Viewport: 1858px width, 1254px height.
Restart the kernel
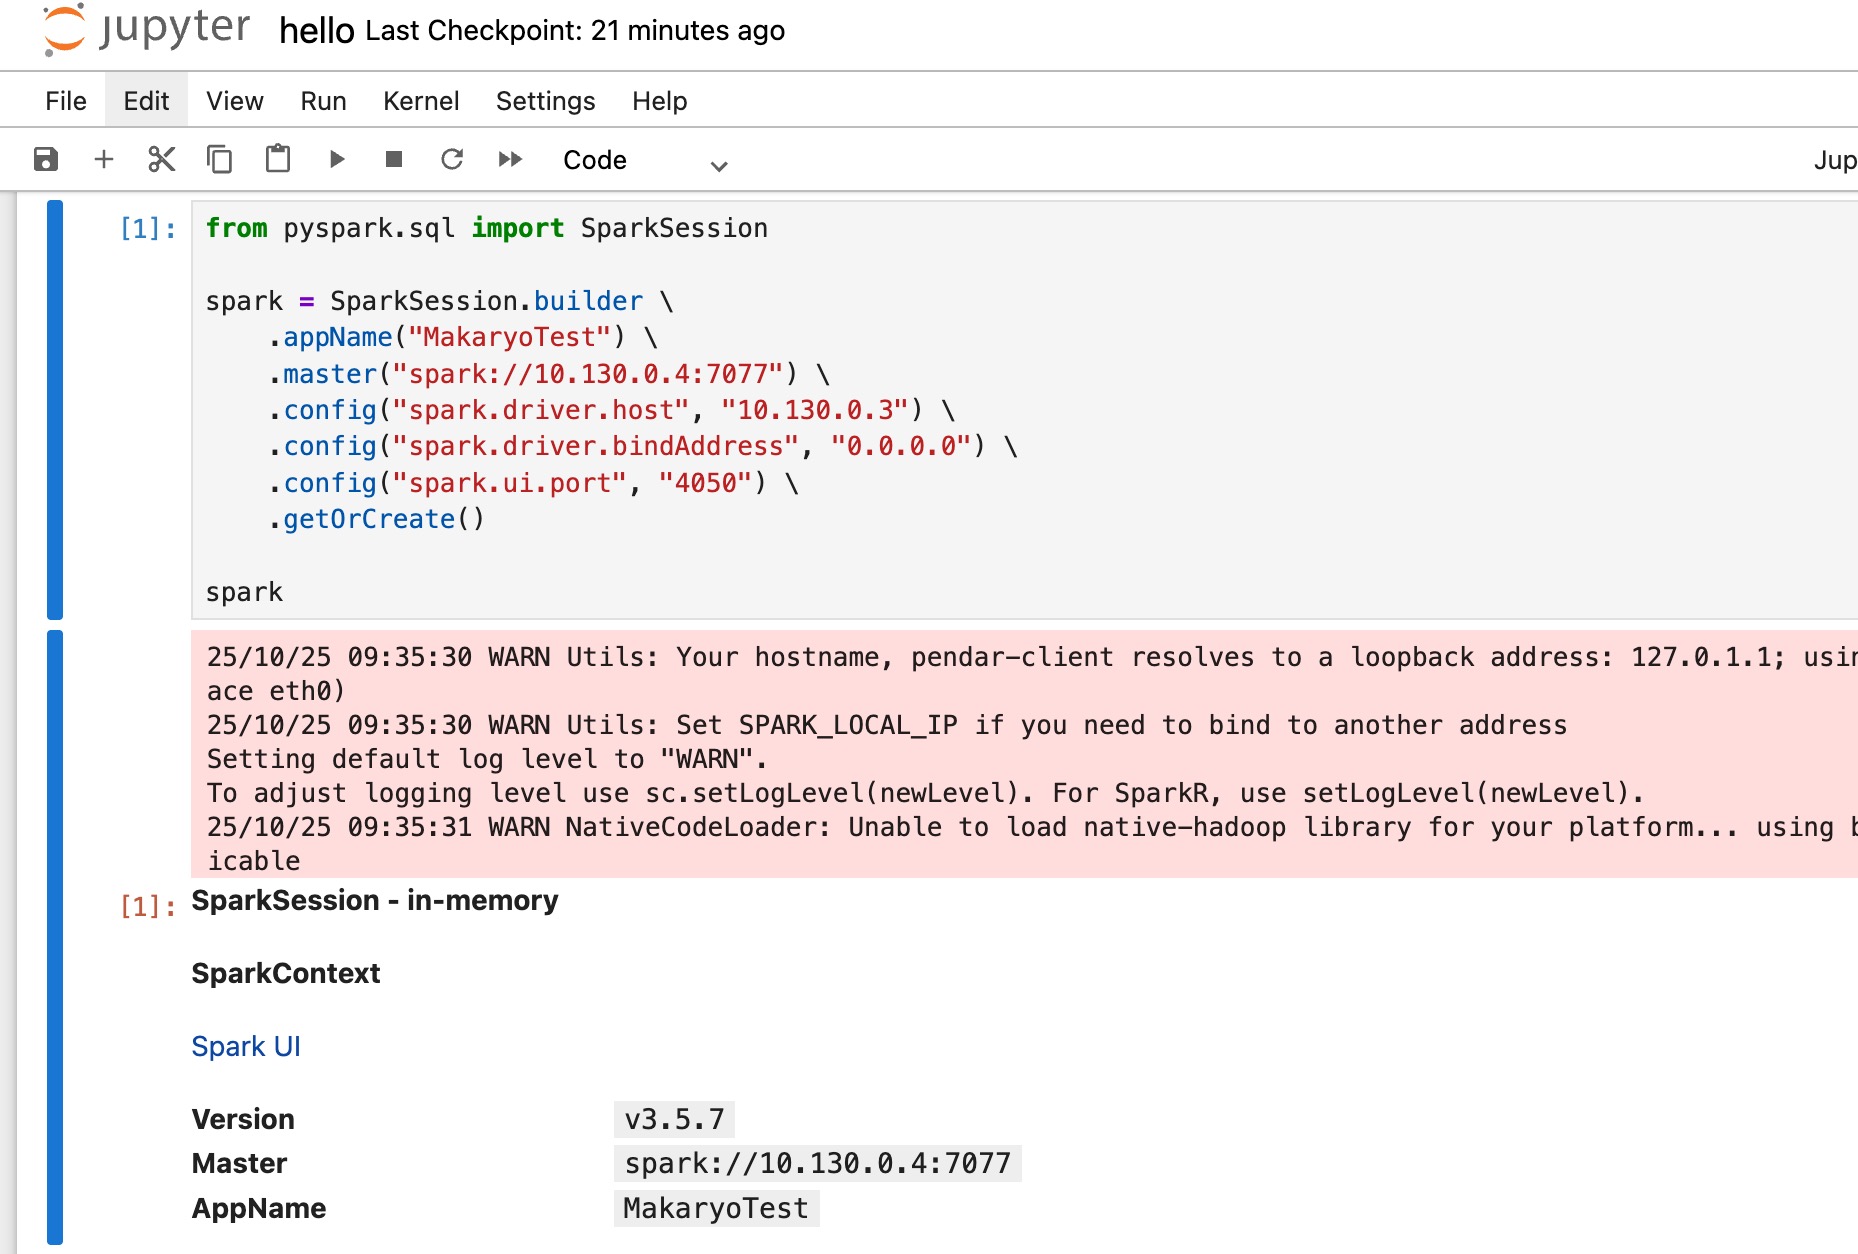pos(452,160)
